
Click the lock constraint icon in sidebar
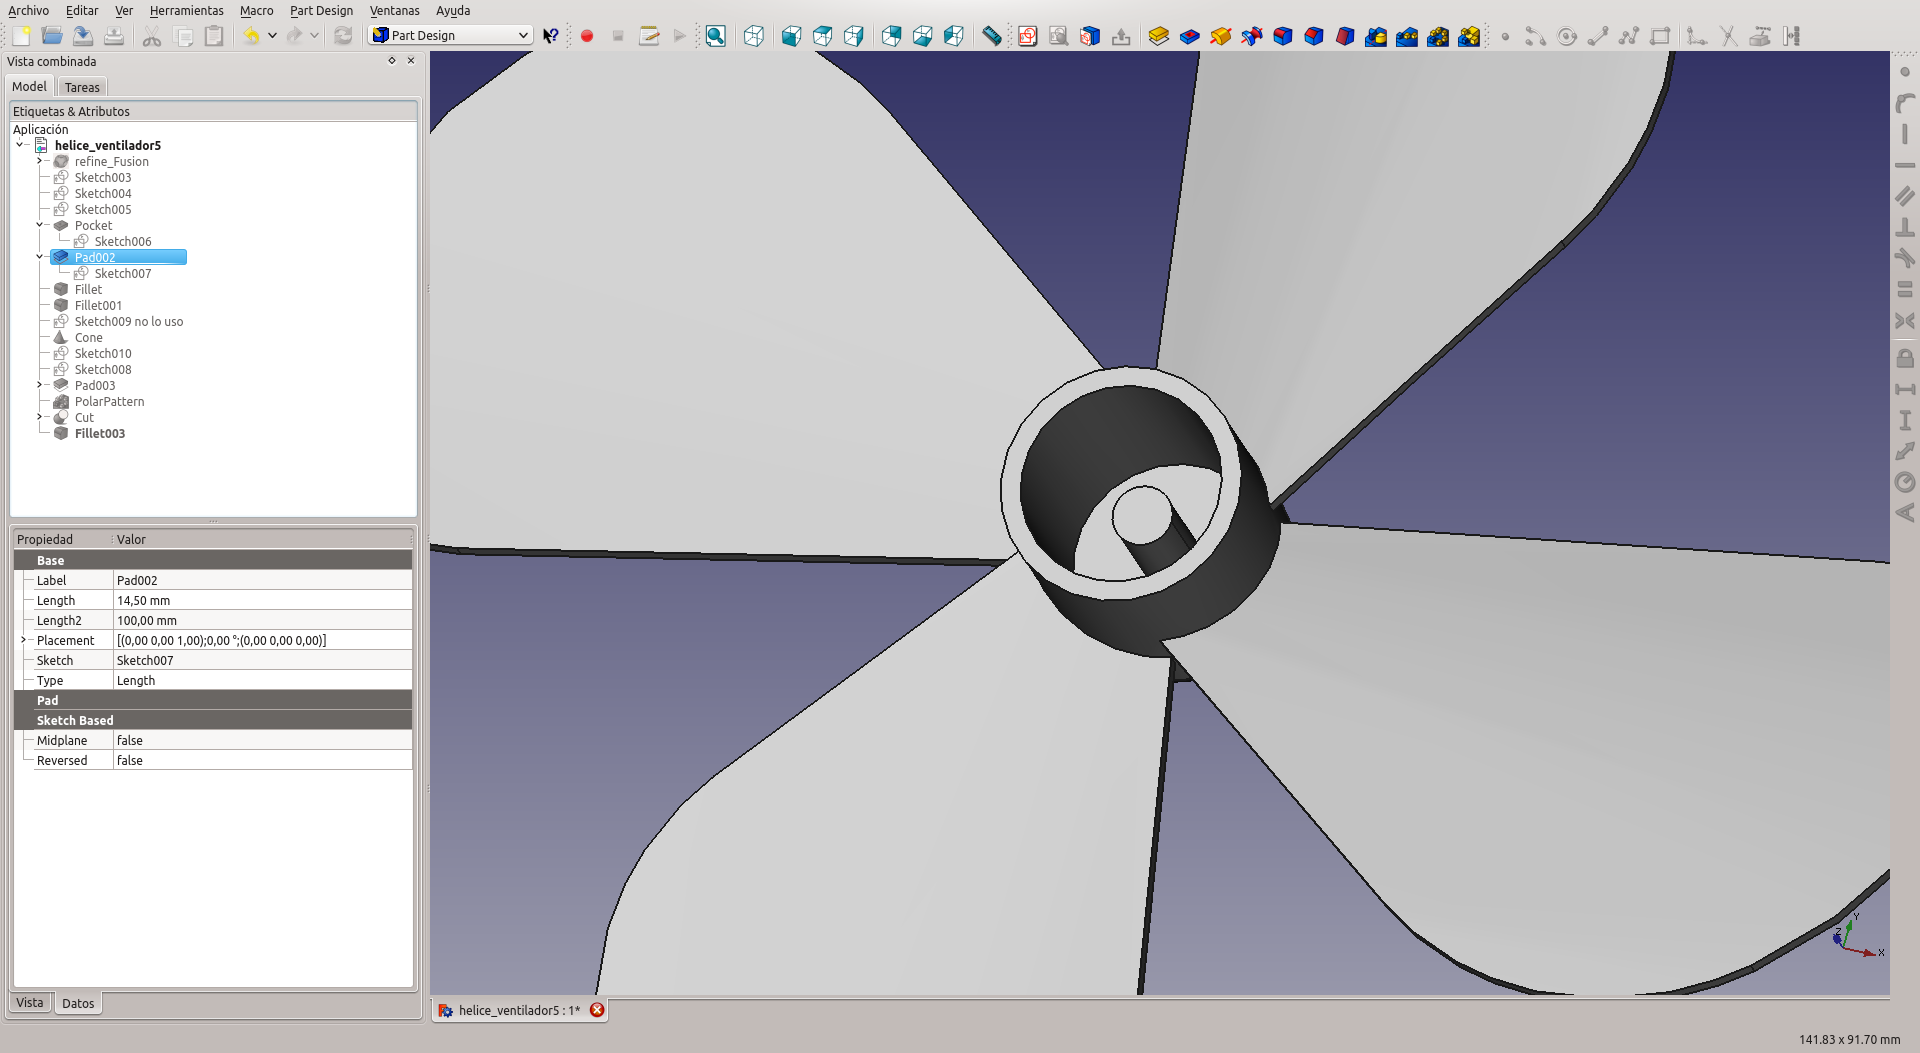click(1905, 358)
